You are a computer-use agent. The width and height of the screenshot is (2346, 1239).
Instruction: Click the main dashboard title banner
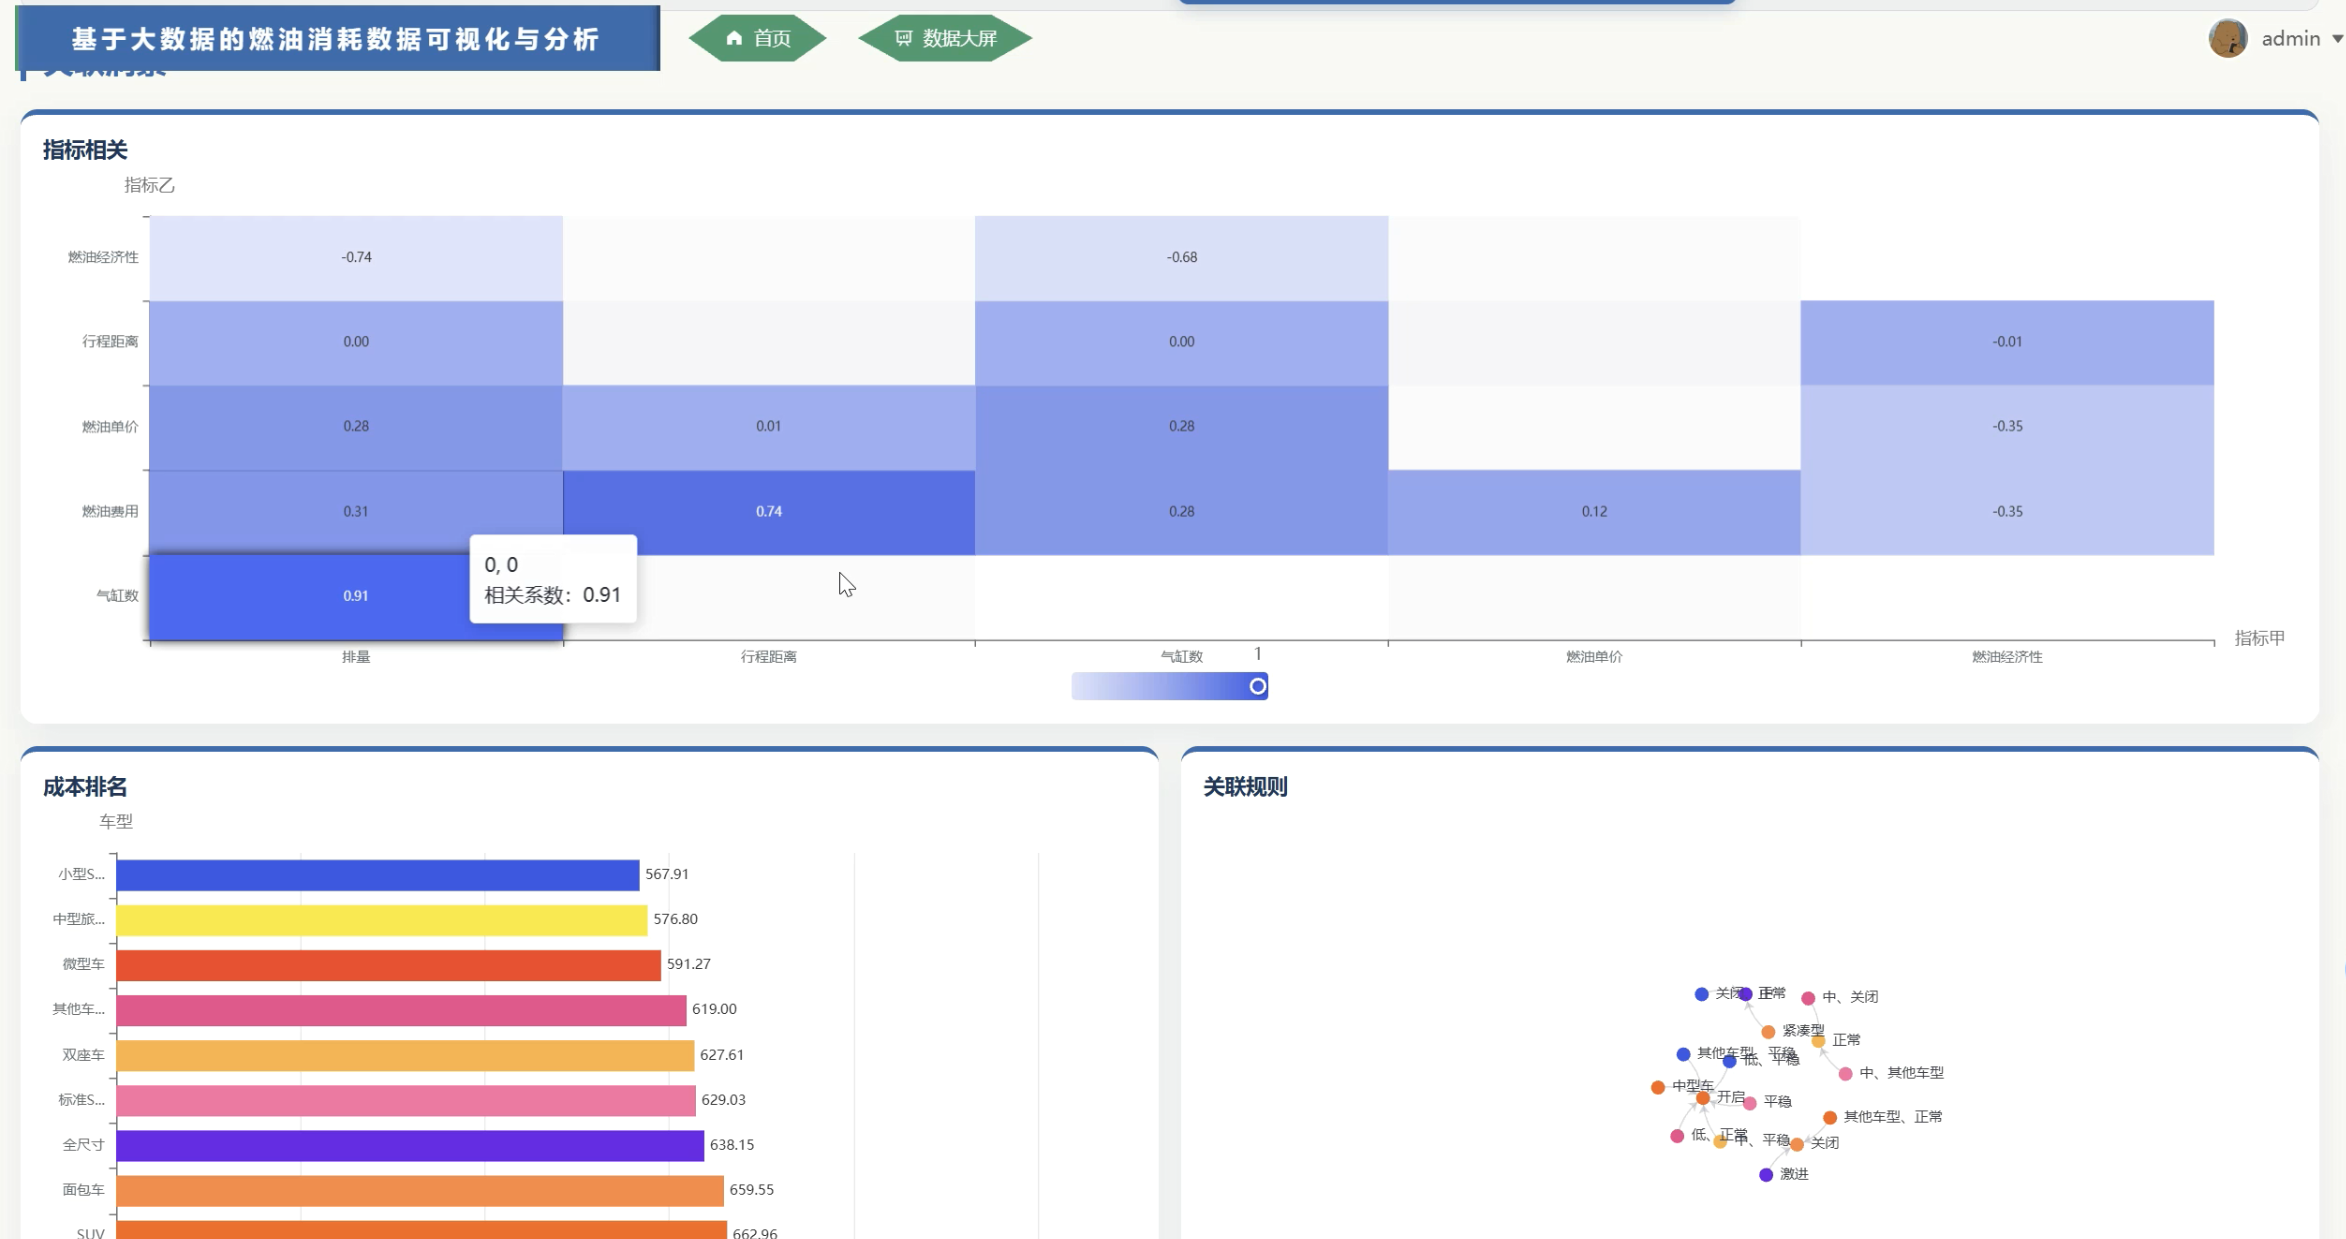pos(337,38)
